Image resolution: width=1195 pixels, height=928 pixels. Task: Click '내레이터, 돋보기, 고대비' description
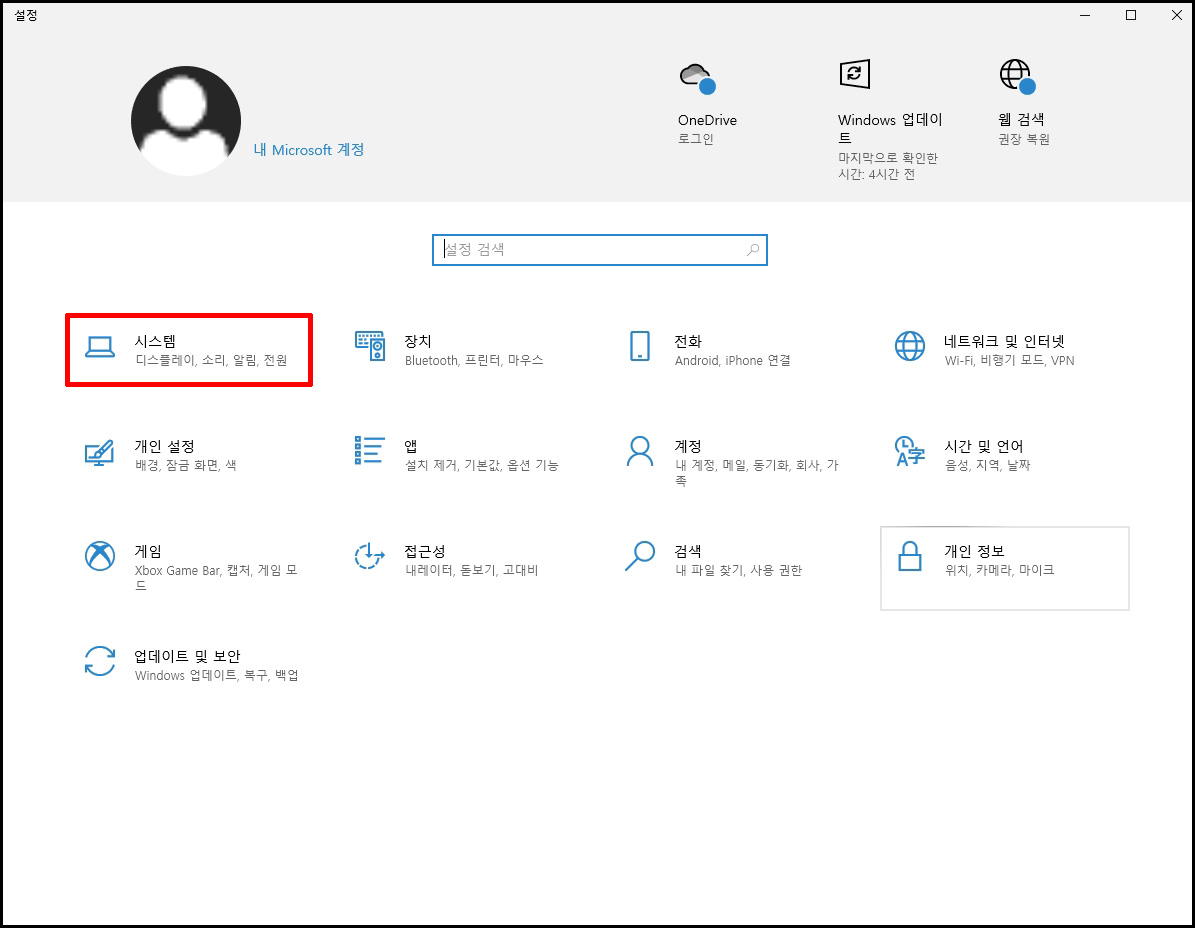pyautogui.click(x=472, y=570)
